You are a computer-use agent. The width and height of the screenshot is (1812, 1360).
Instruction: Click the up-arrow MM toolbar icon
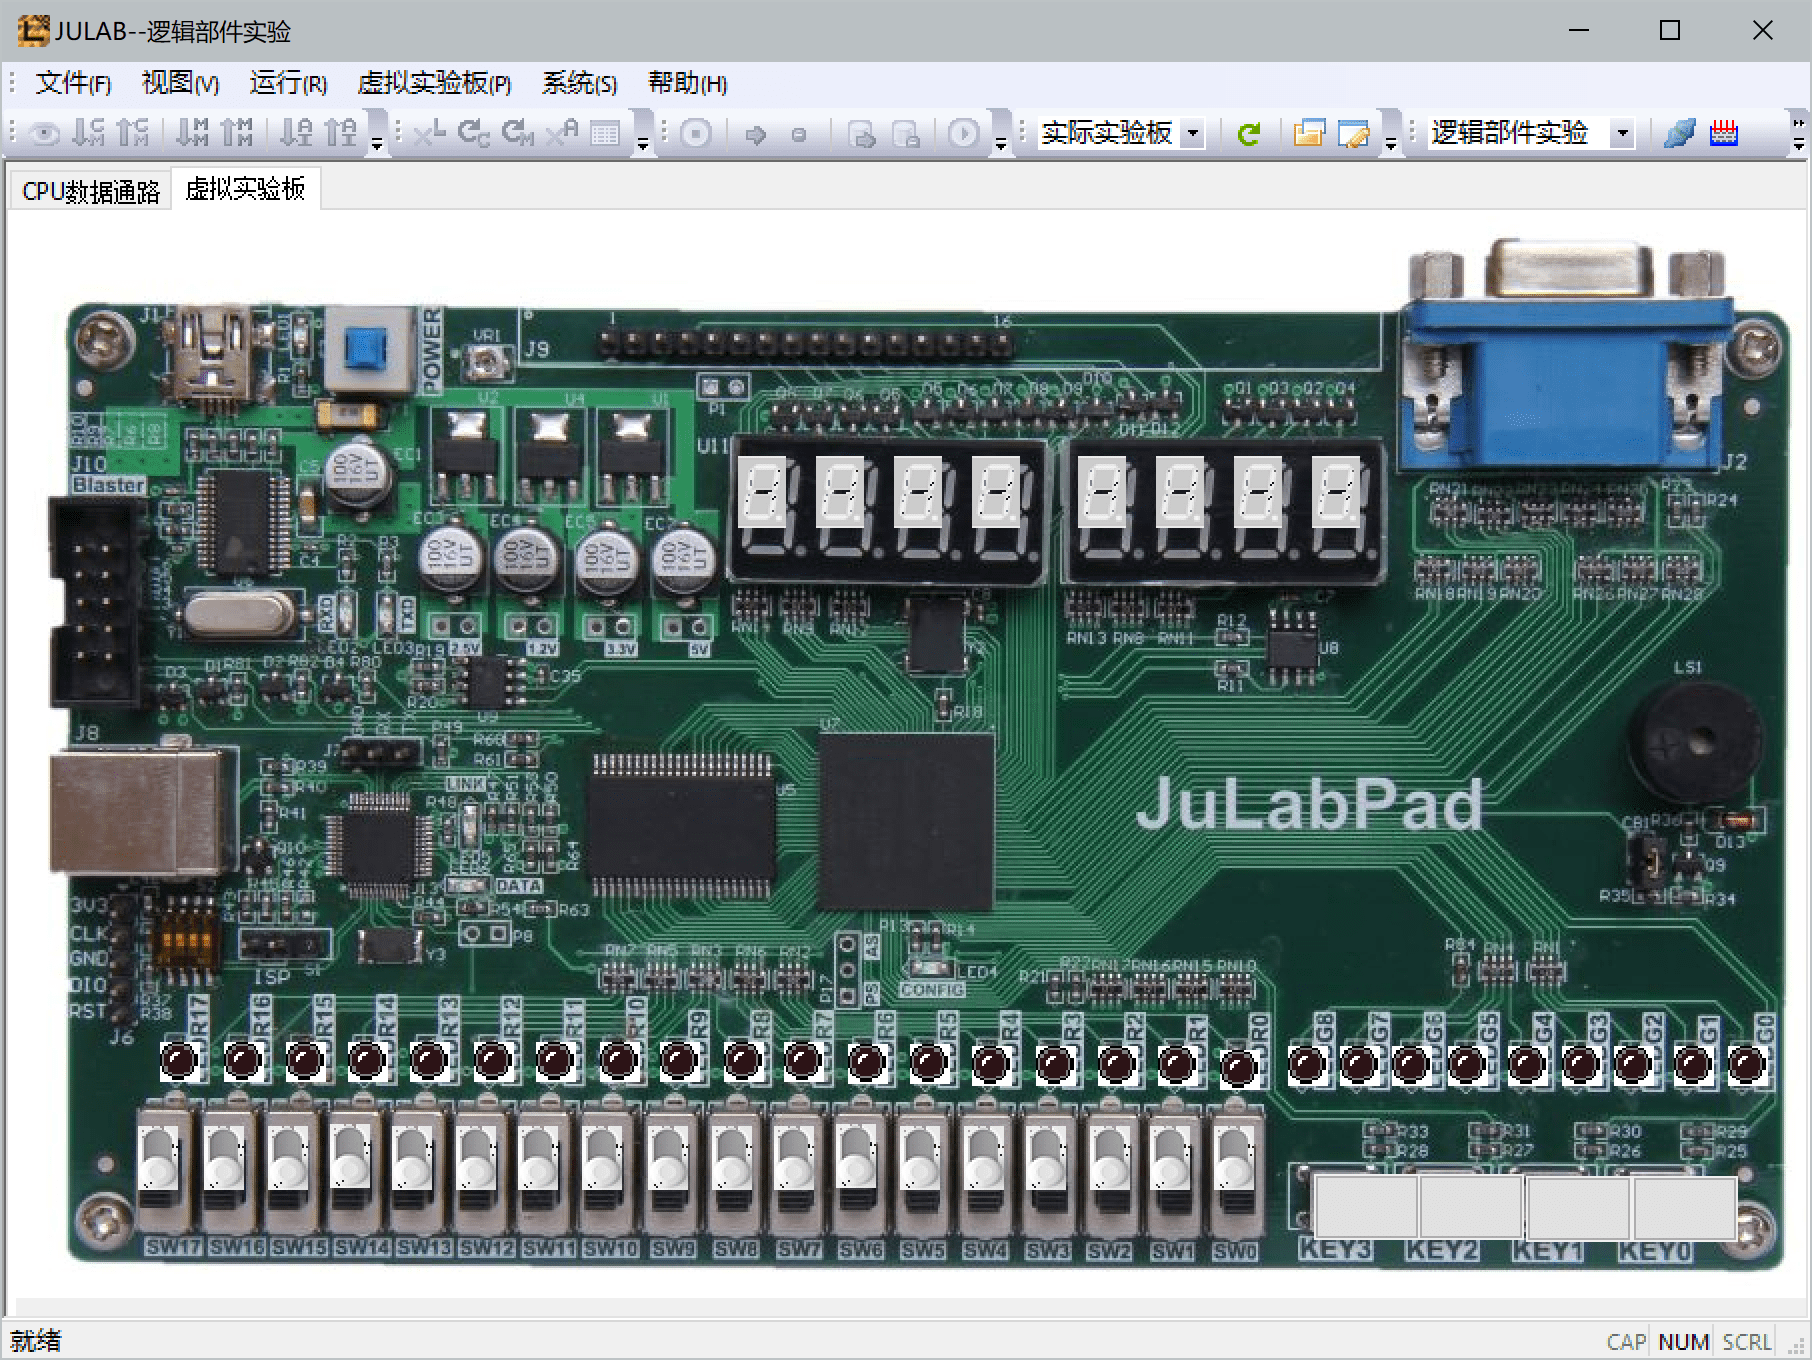pos(236,133)
